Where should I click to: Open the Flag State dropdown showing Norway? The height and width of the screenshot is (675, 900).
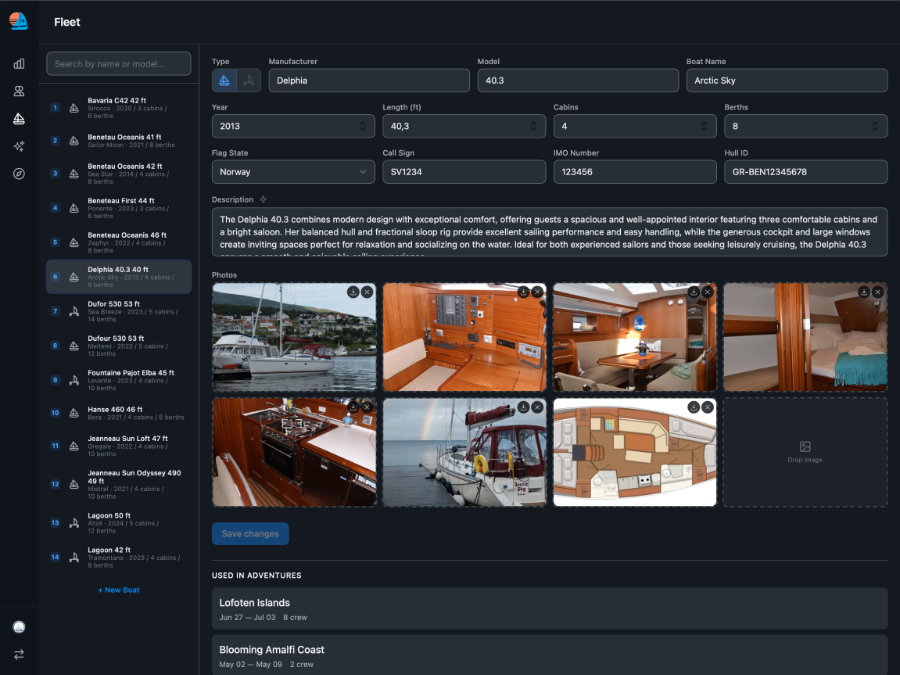pyautogui.click(x=293, y=172)
